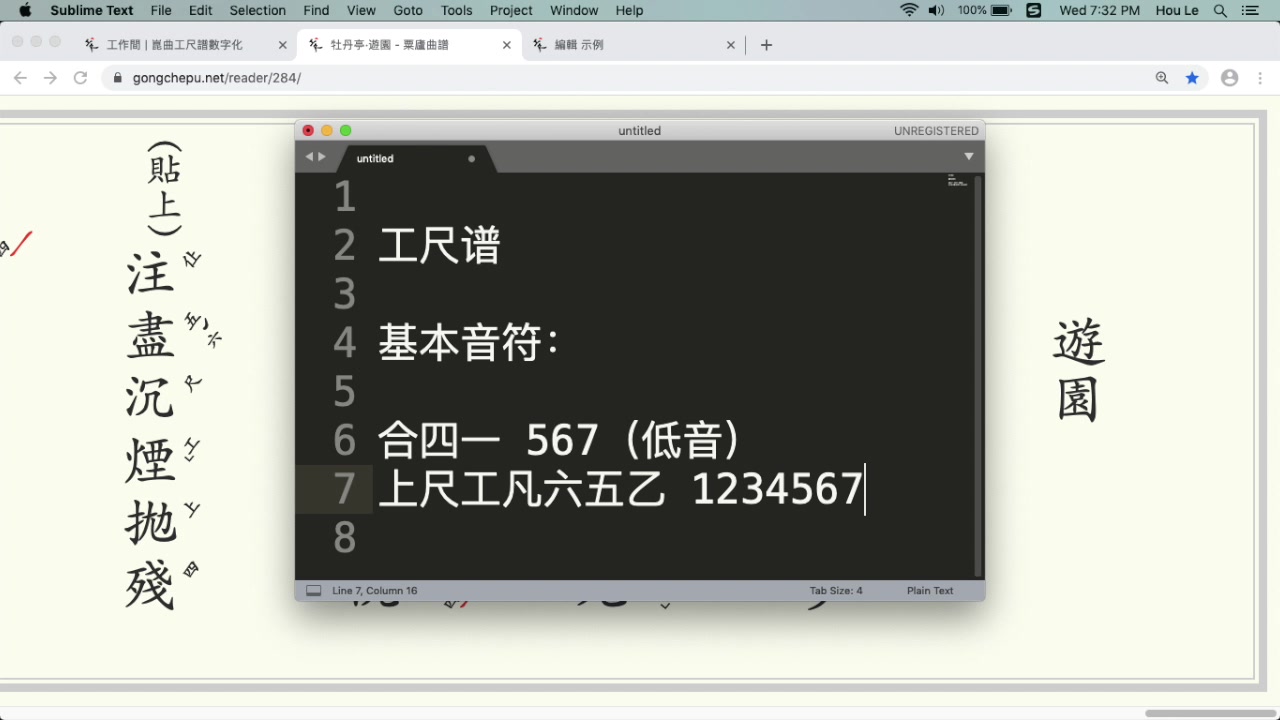Toggle the side bar icon in status bar
Screen dimensions: 1280x720
pos(313,591)
